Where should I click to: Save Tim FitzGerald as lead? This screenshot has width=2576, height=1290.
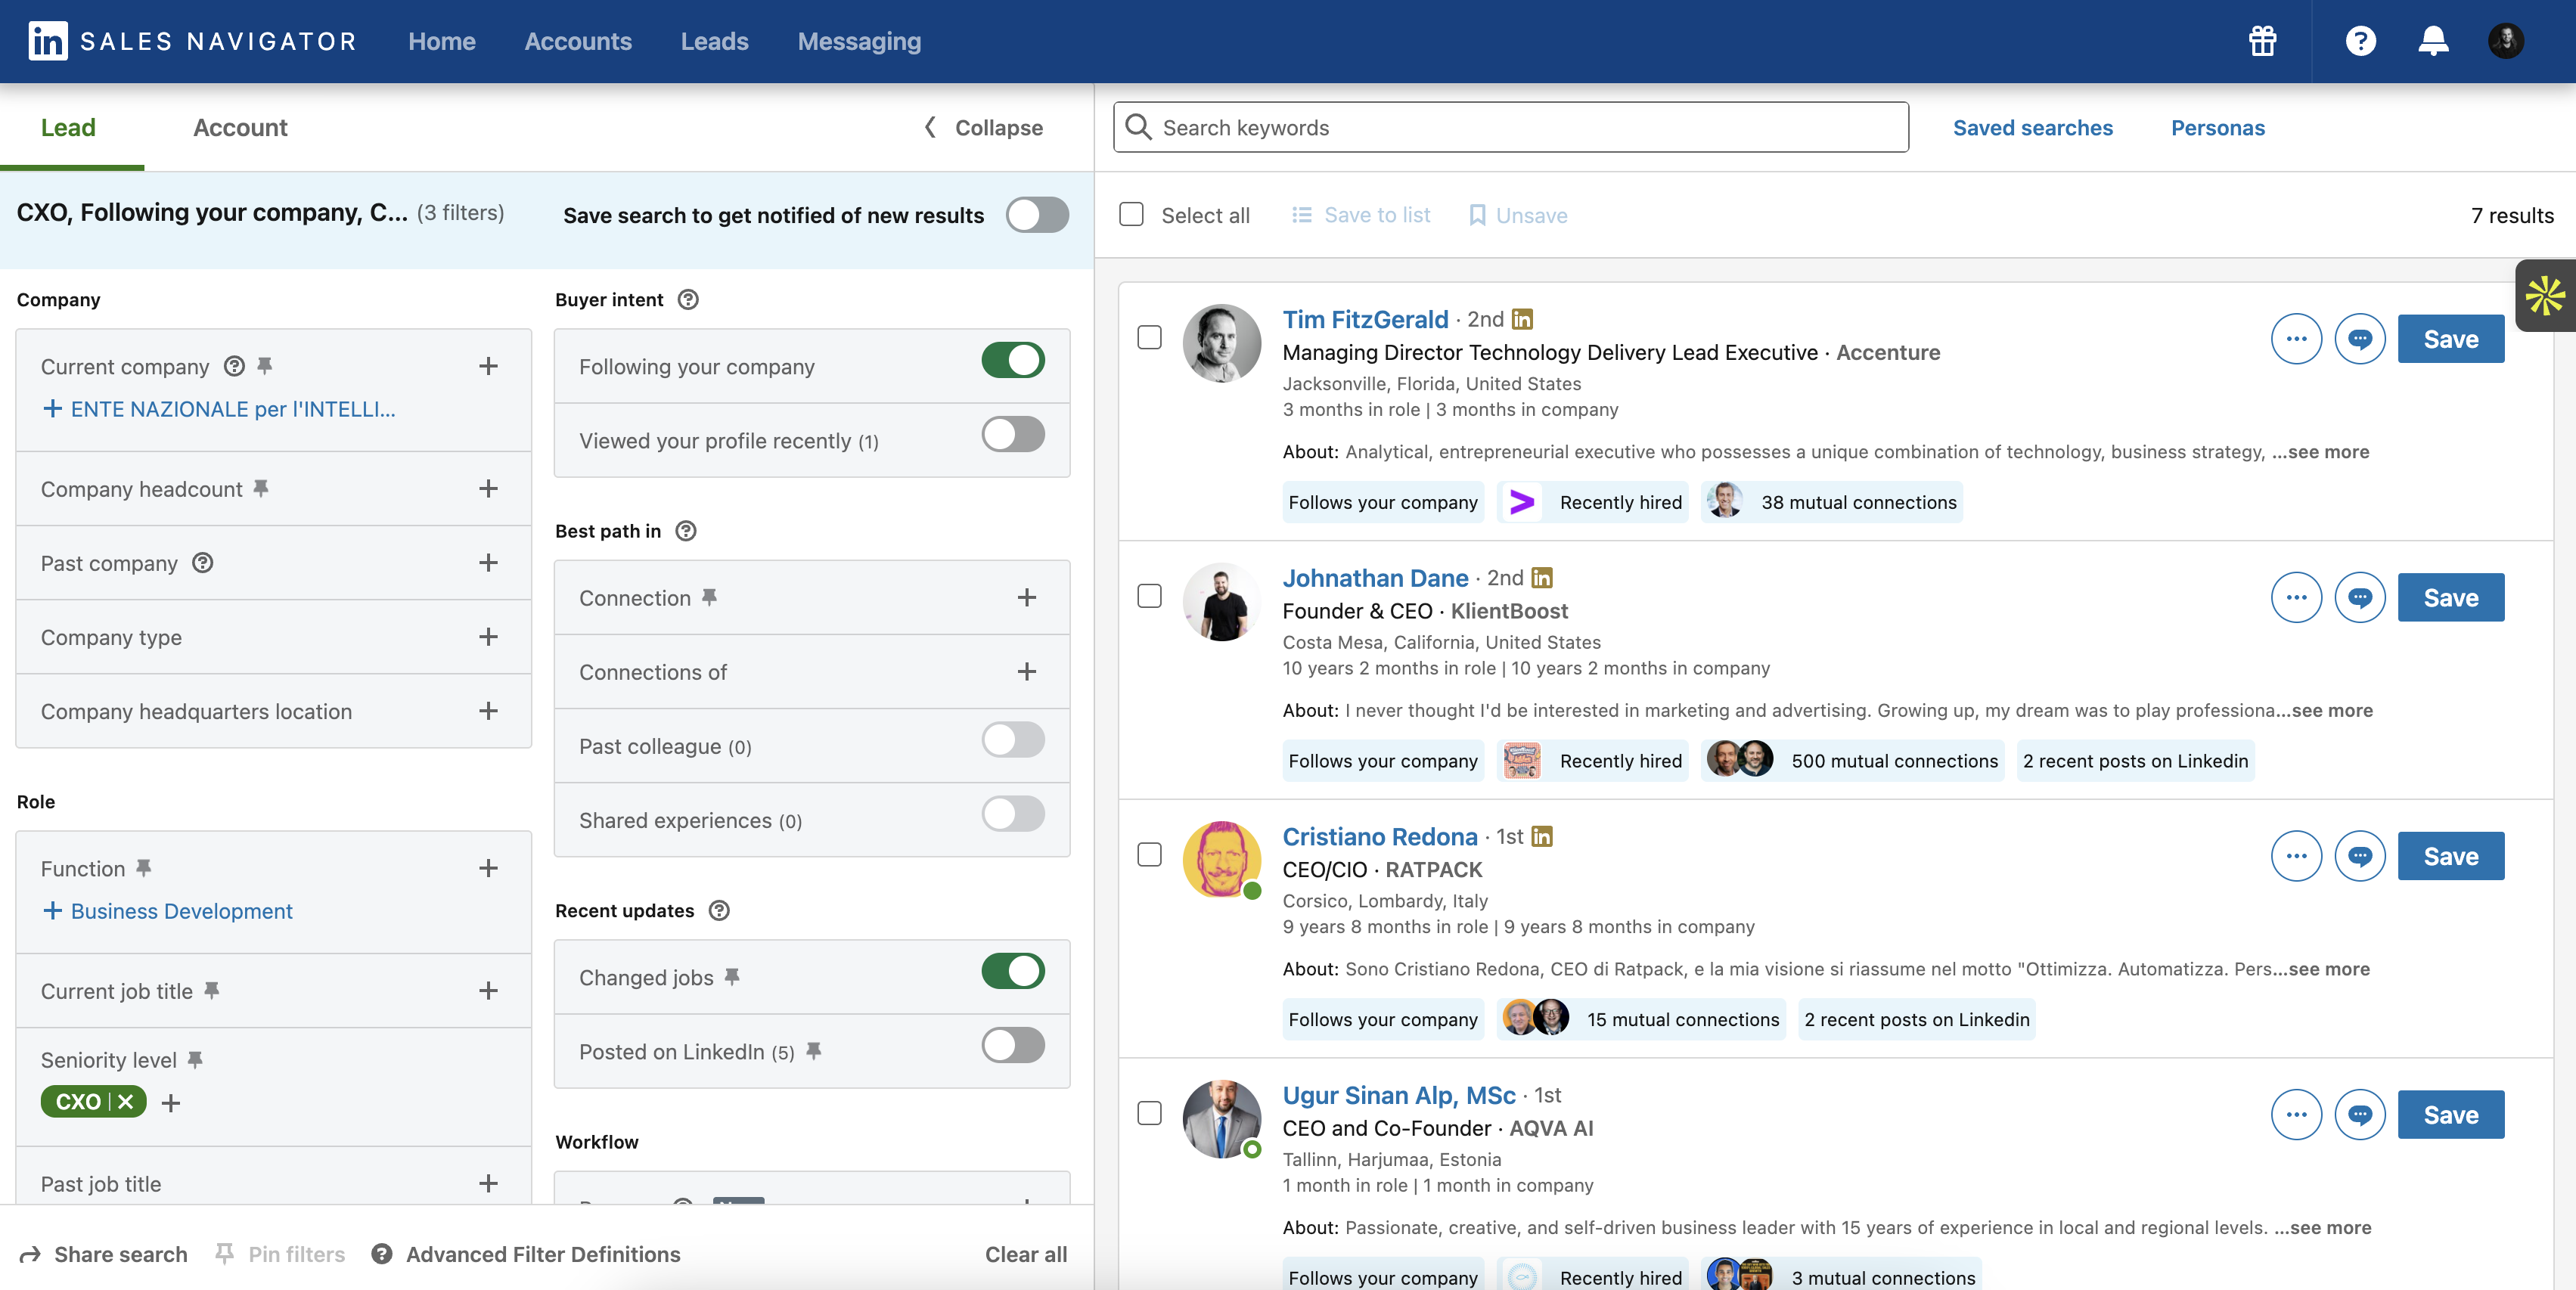[2451, 339]
